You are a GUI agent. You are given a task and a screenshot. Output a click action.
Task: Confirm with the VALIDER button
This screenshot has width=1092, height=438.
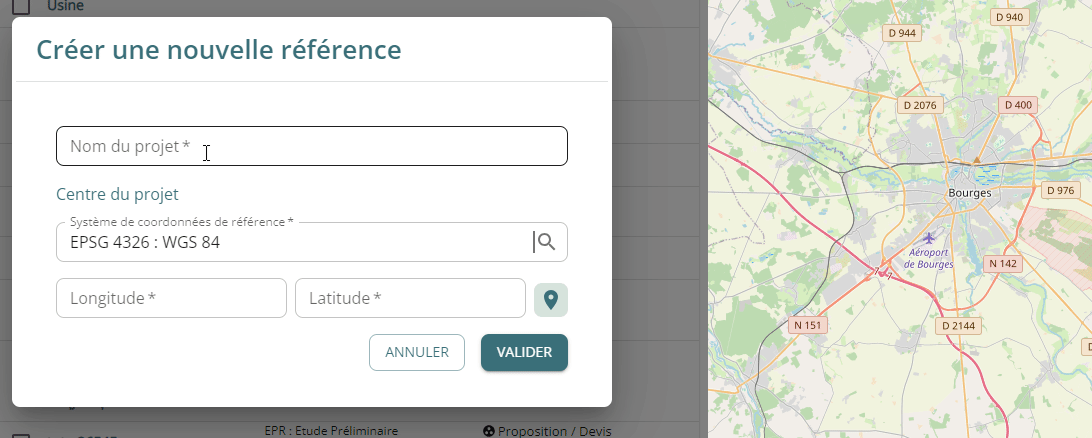point(524,352)
